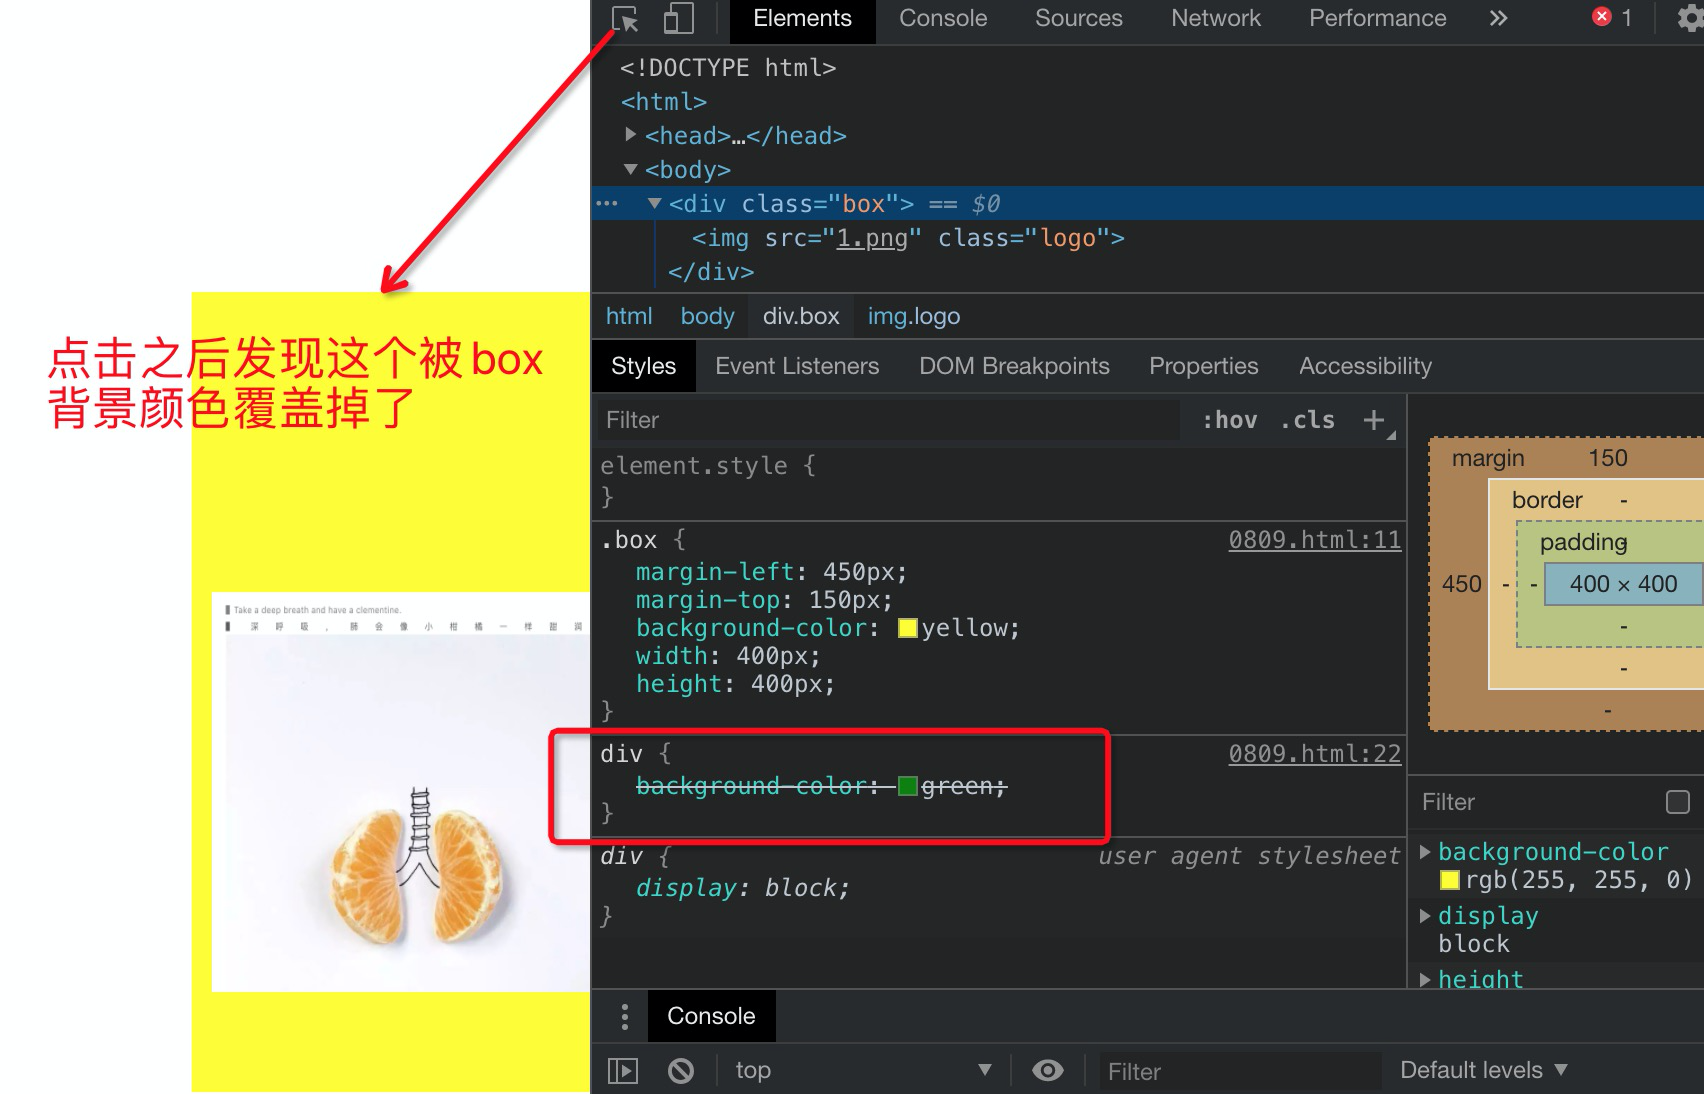Image resolution: width=1704 pixels, height=1094 pixels.
Task: Focus the console Filter input
Action: 1240,1071
